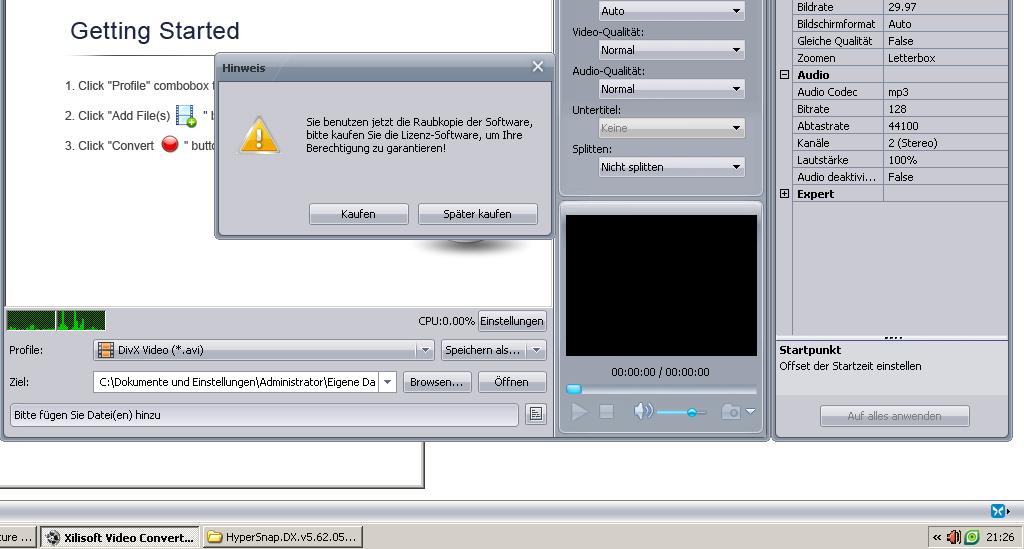Click the DivX film strip profile icon
Screen dimensions: 1024x549
pos(106,350)
